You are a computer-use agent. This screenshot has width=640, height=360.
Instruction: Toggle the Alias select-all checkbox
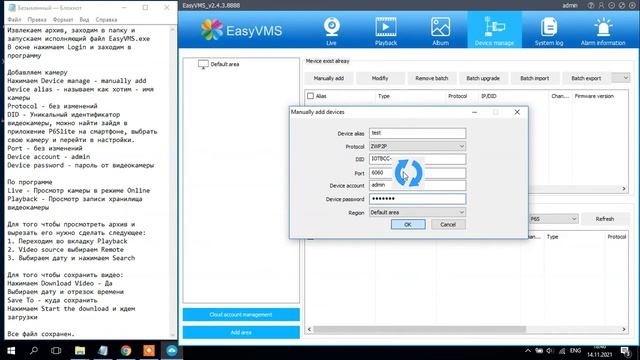coord(310,96)
